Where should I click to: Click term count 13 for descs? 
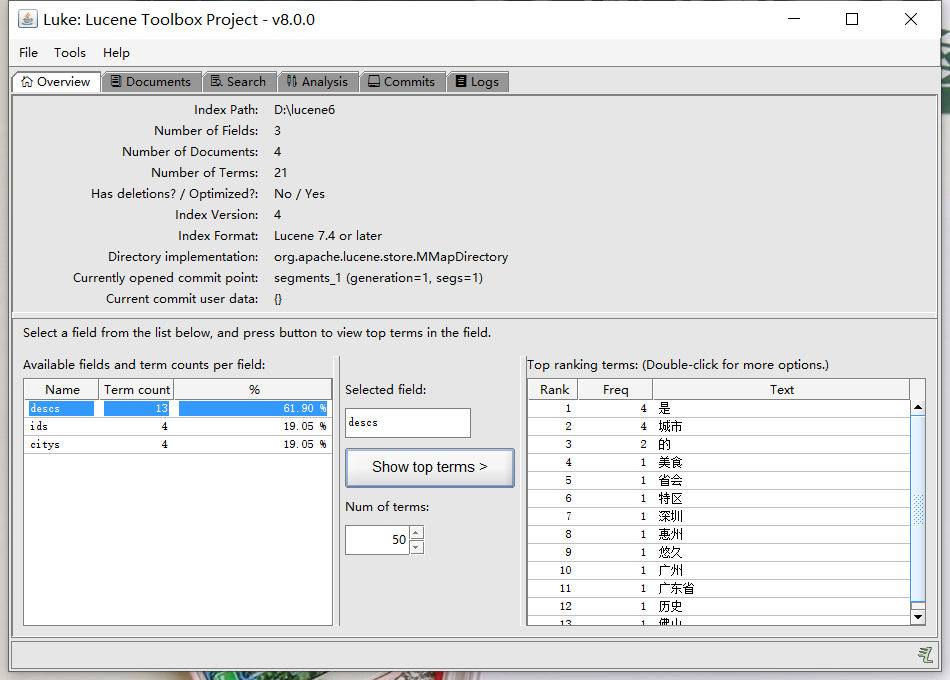(x=136, y=408)
